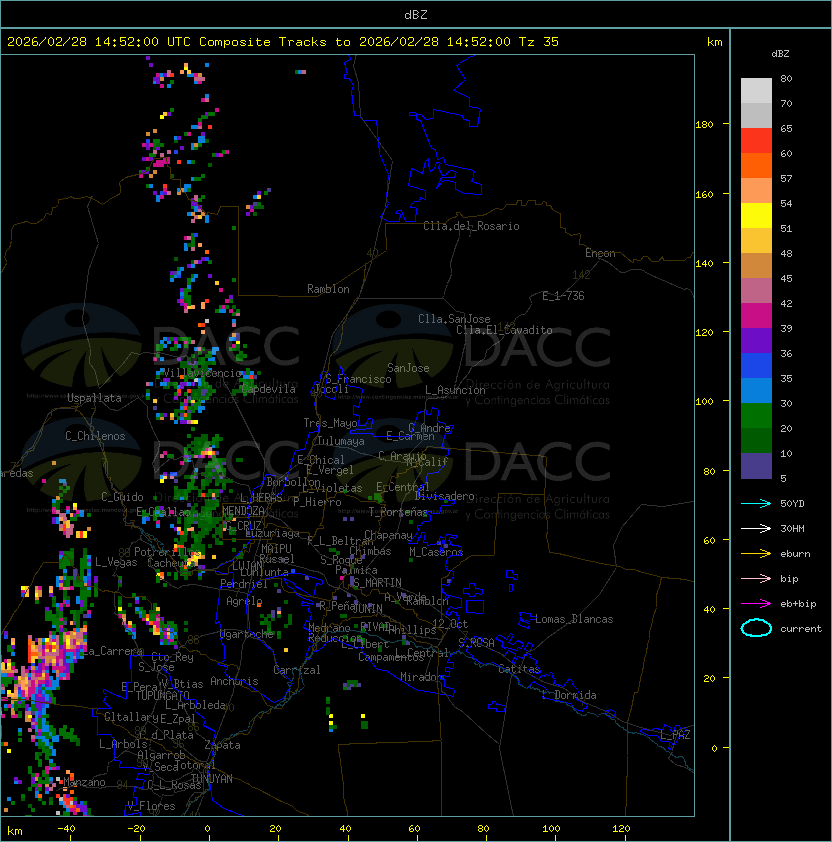Screen dimensions: 832x842
Task: Click the '12_Oct' label
Action: tap(450, 624)
